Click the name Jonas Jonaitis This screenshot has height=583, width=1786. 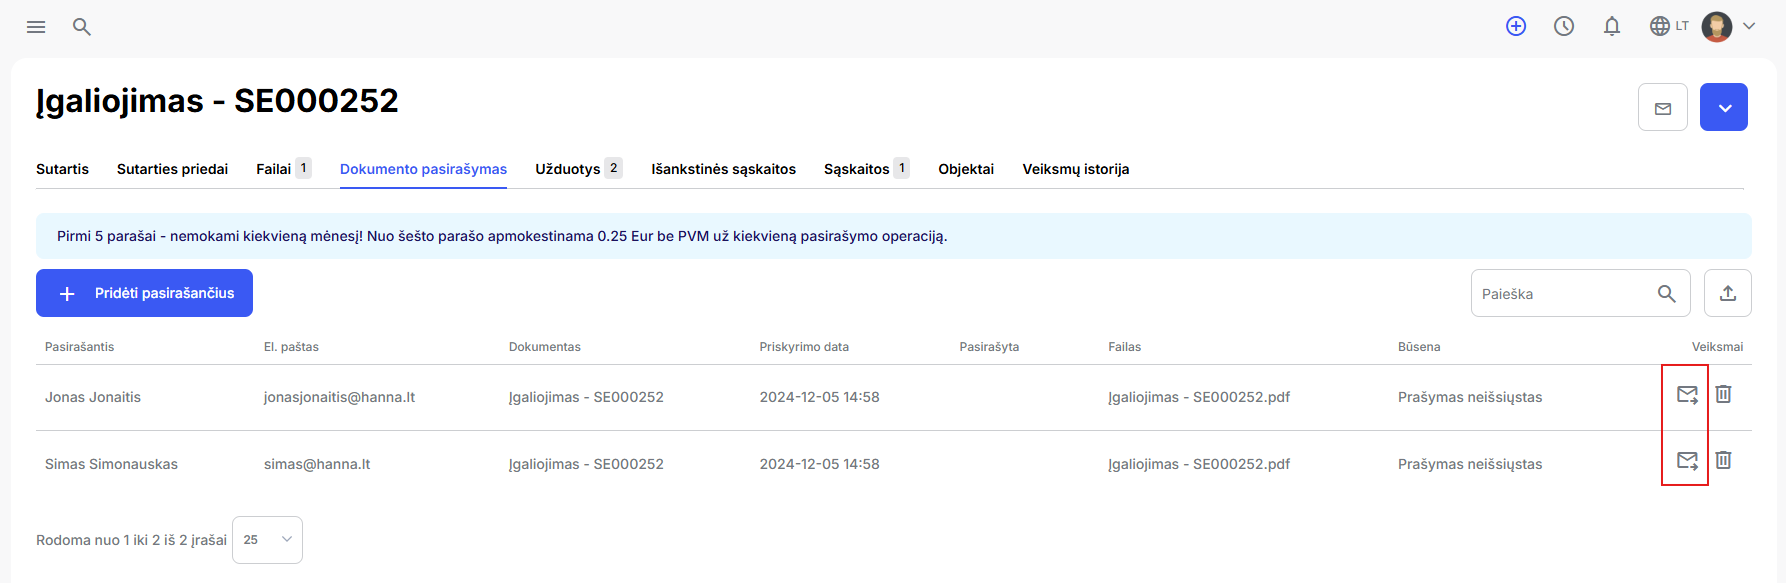point(93,397)
